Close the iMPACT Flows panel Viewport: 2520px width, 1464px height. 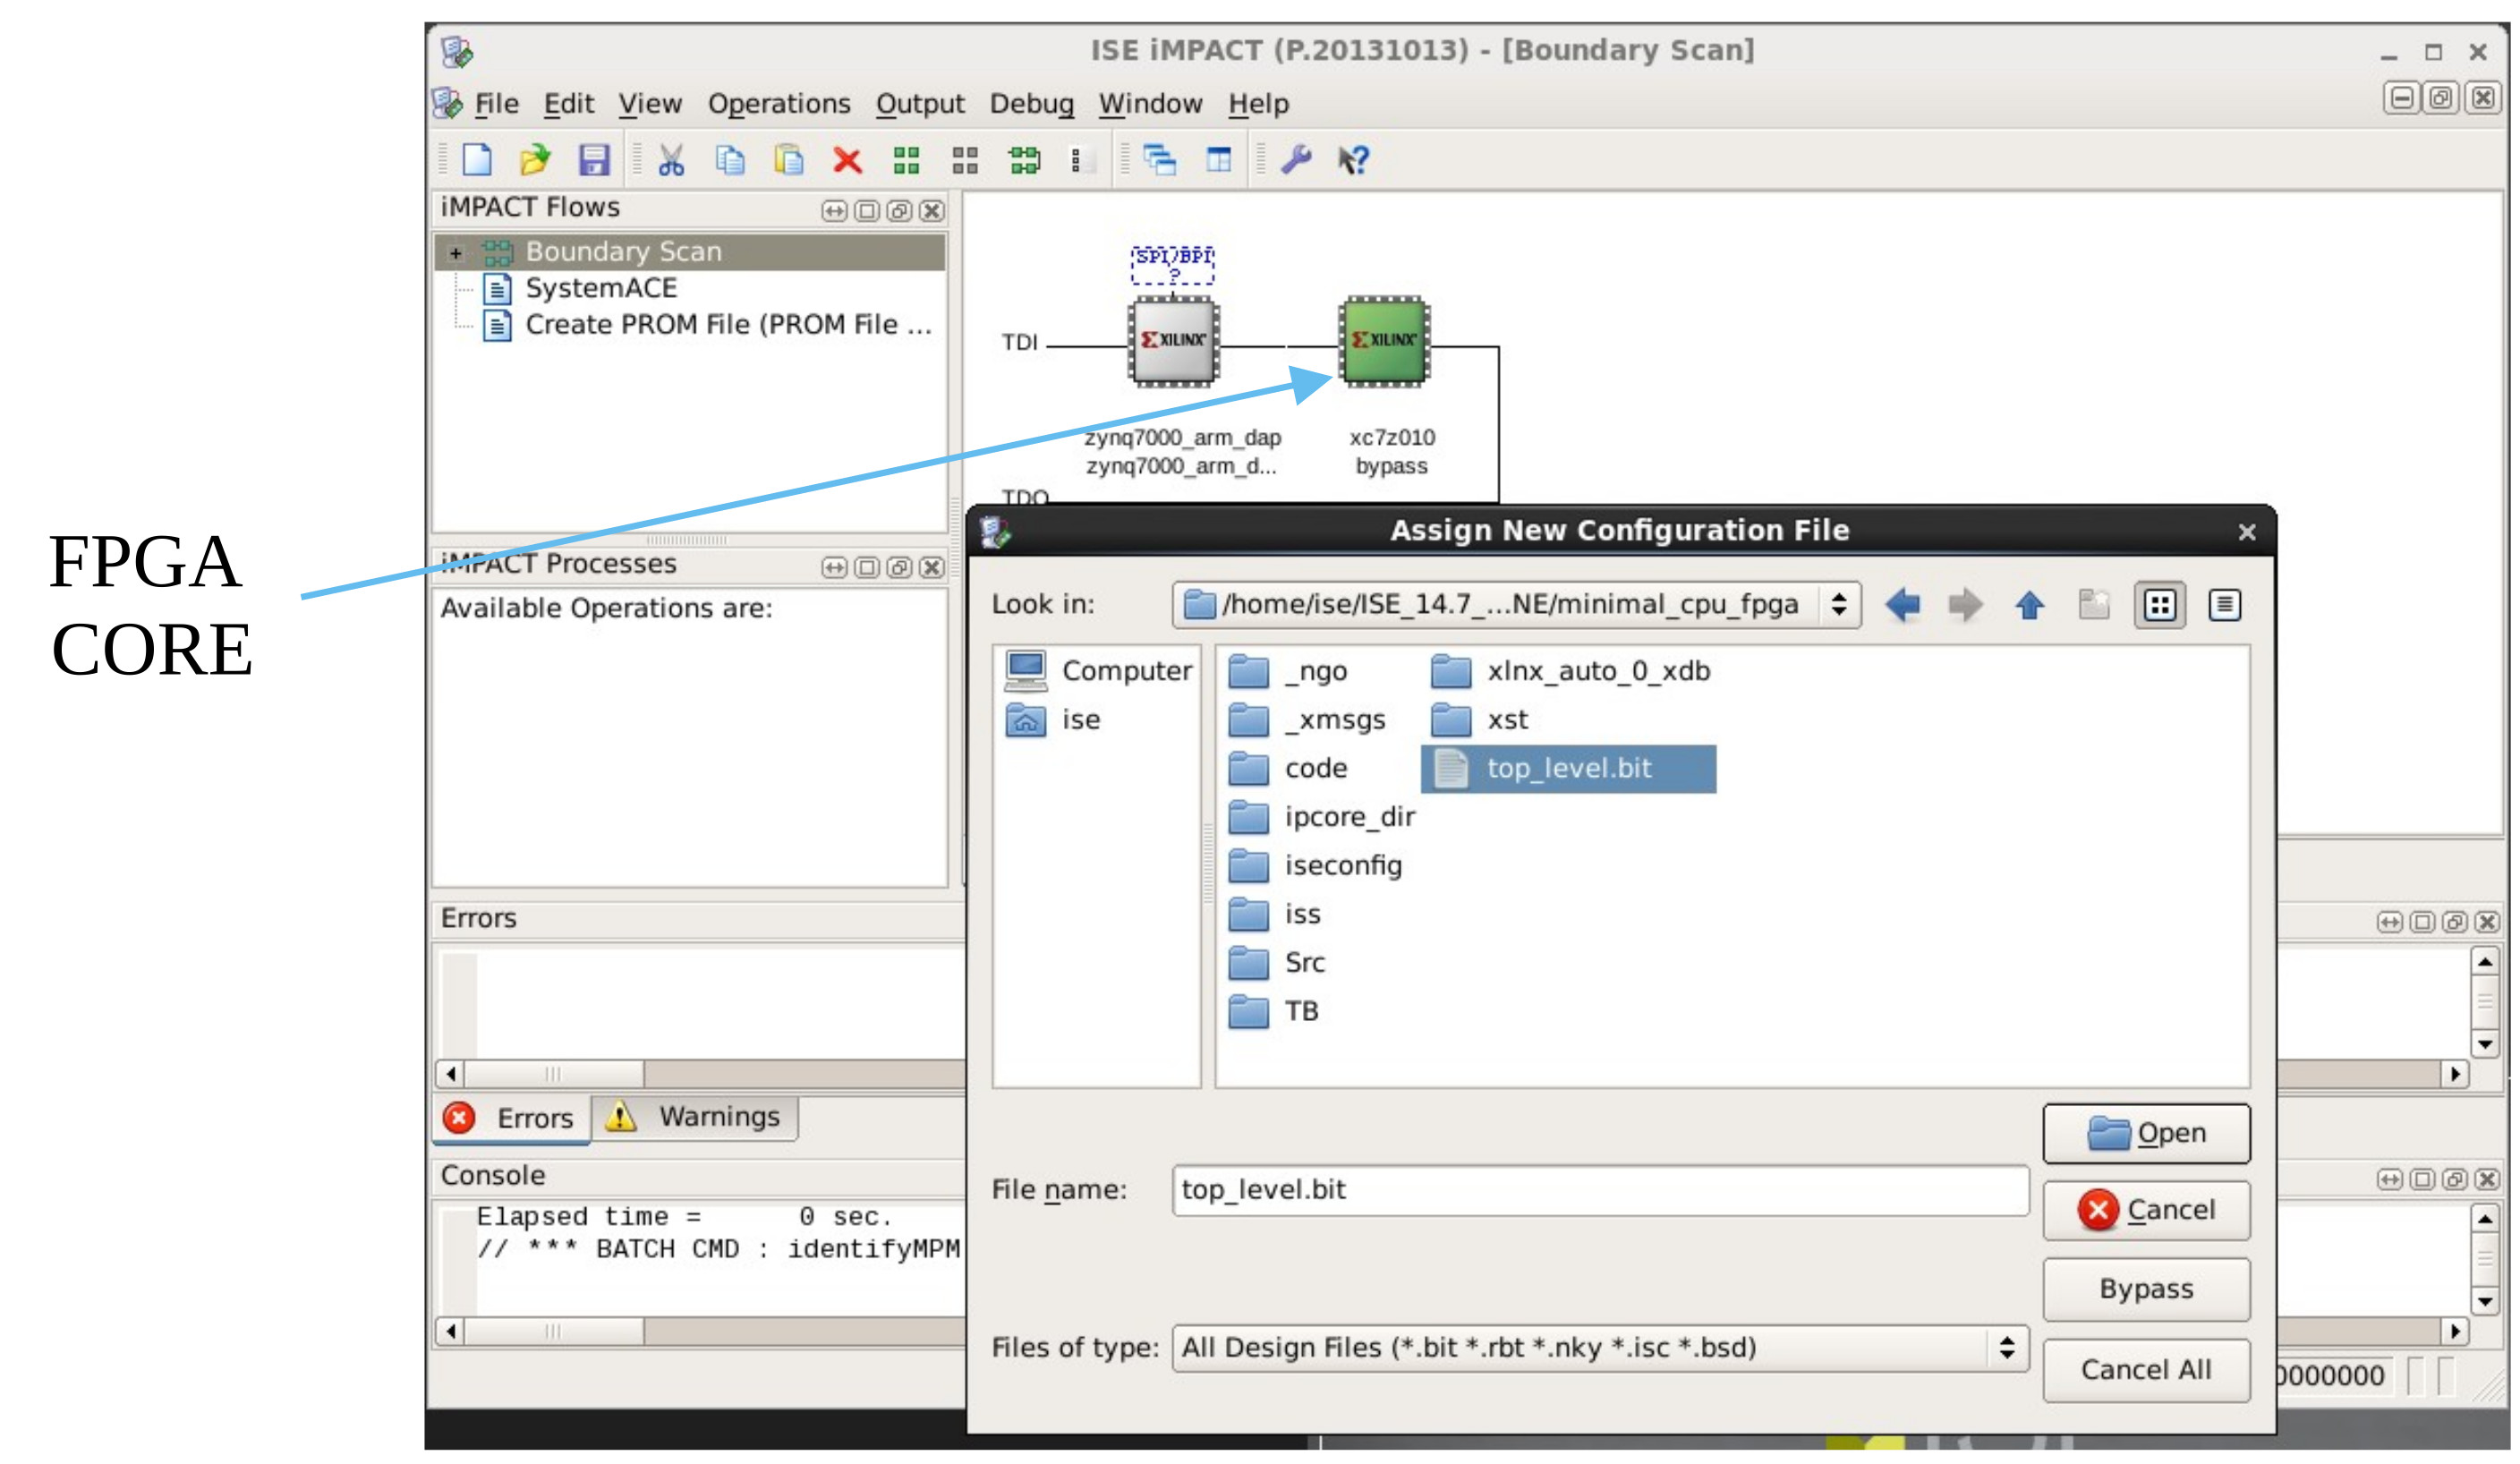pos(931,211)
